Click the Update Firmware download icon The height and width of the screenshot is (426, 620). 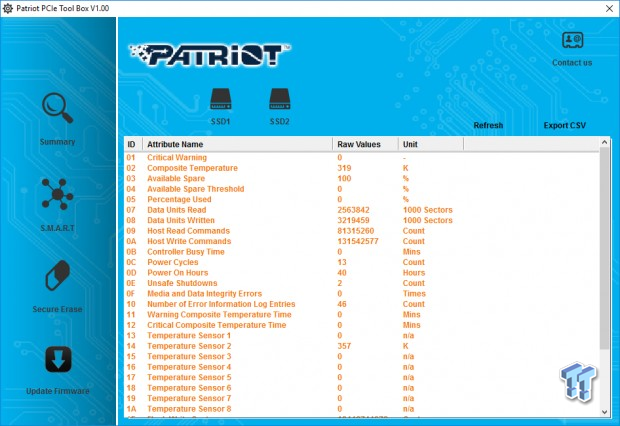click(x=58, y=359)
